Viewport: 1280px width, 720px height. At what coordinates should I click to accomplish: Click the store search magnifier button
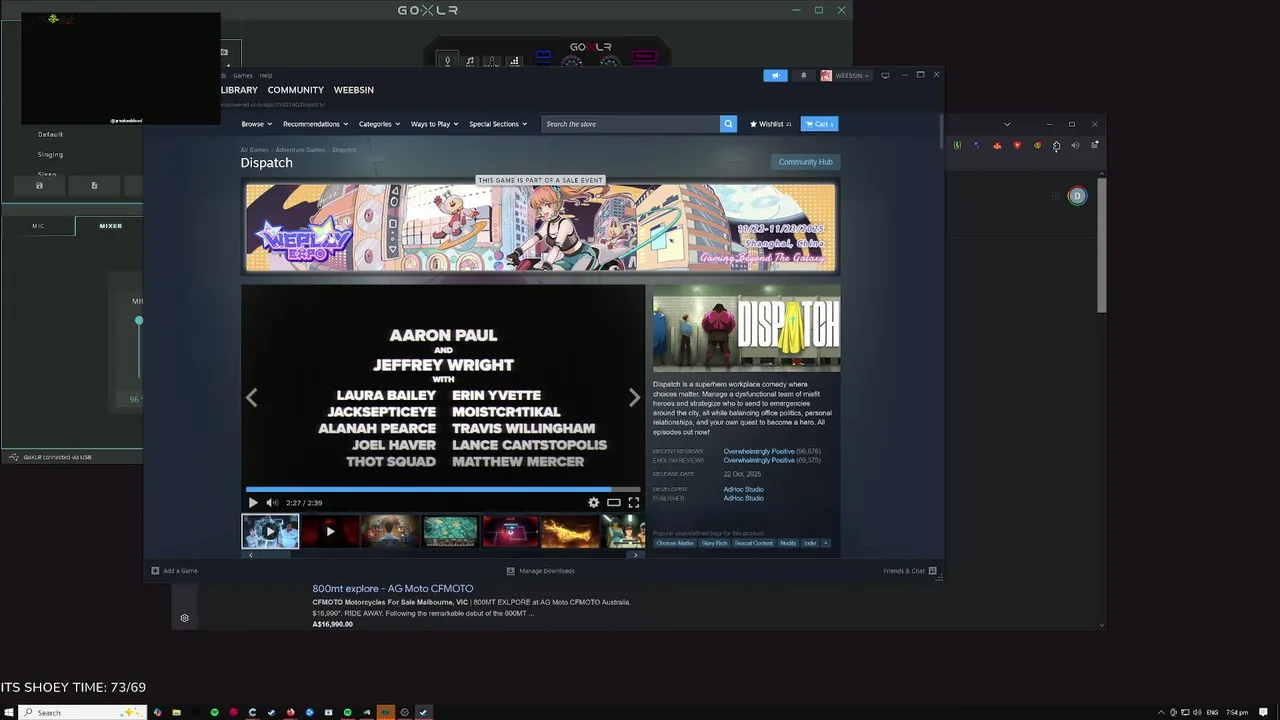pyautogui.click(x=728, y=124)
